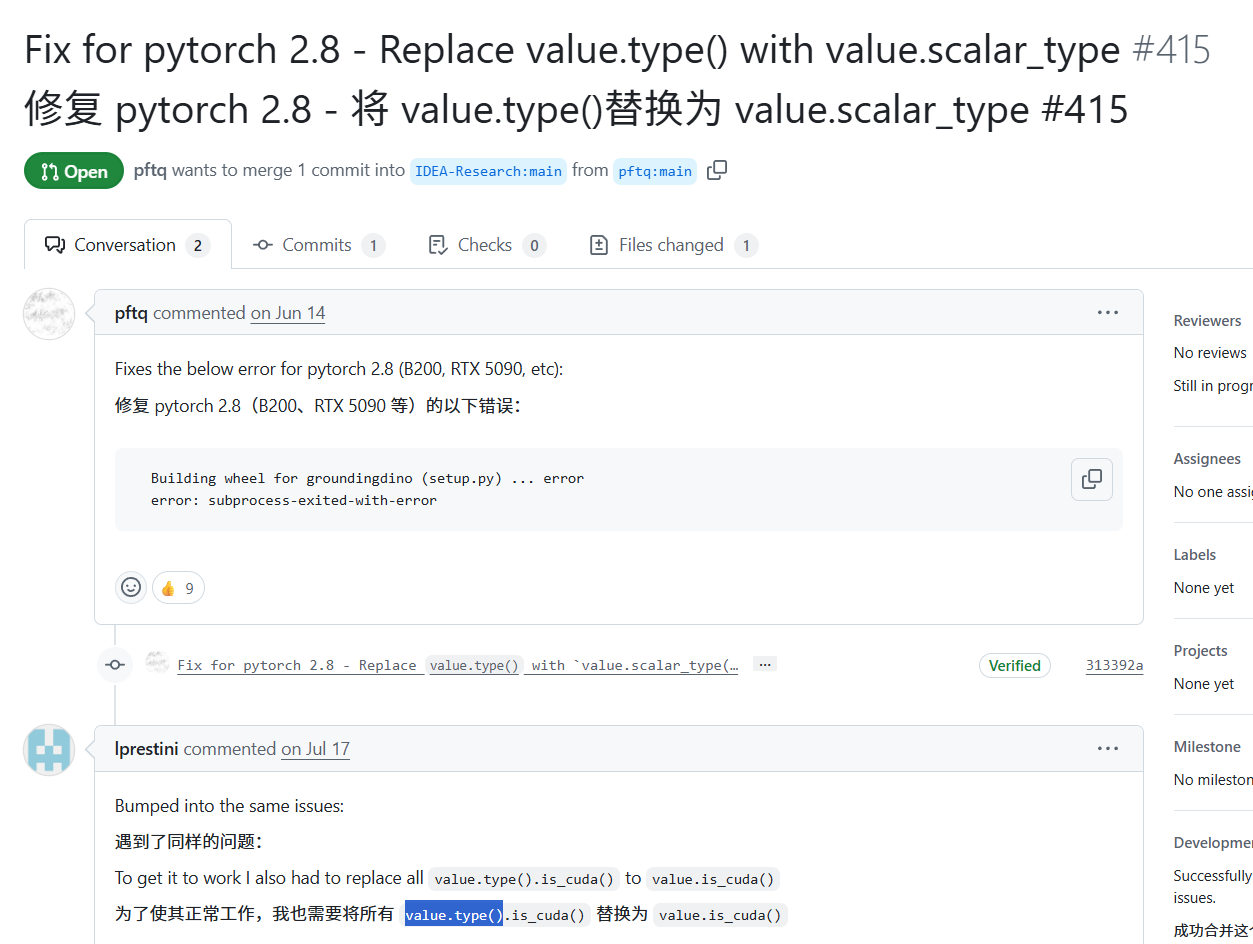The image size is (1253, 944).
Task: Click the Conversation tab speech-bubble icon
Action: (55, 245)
